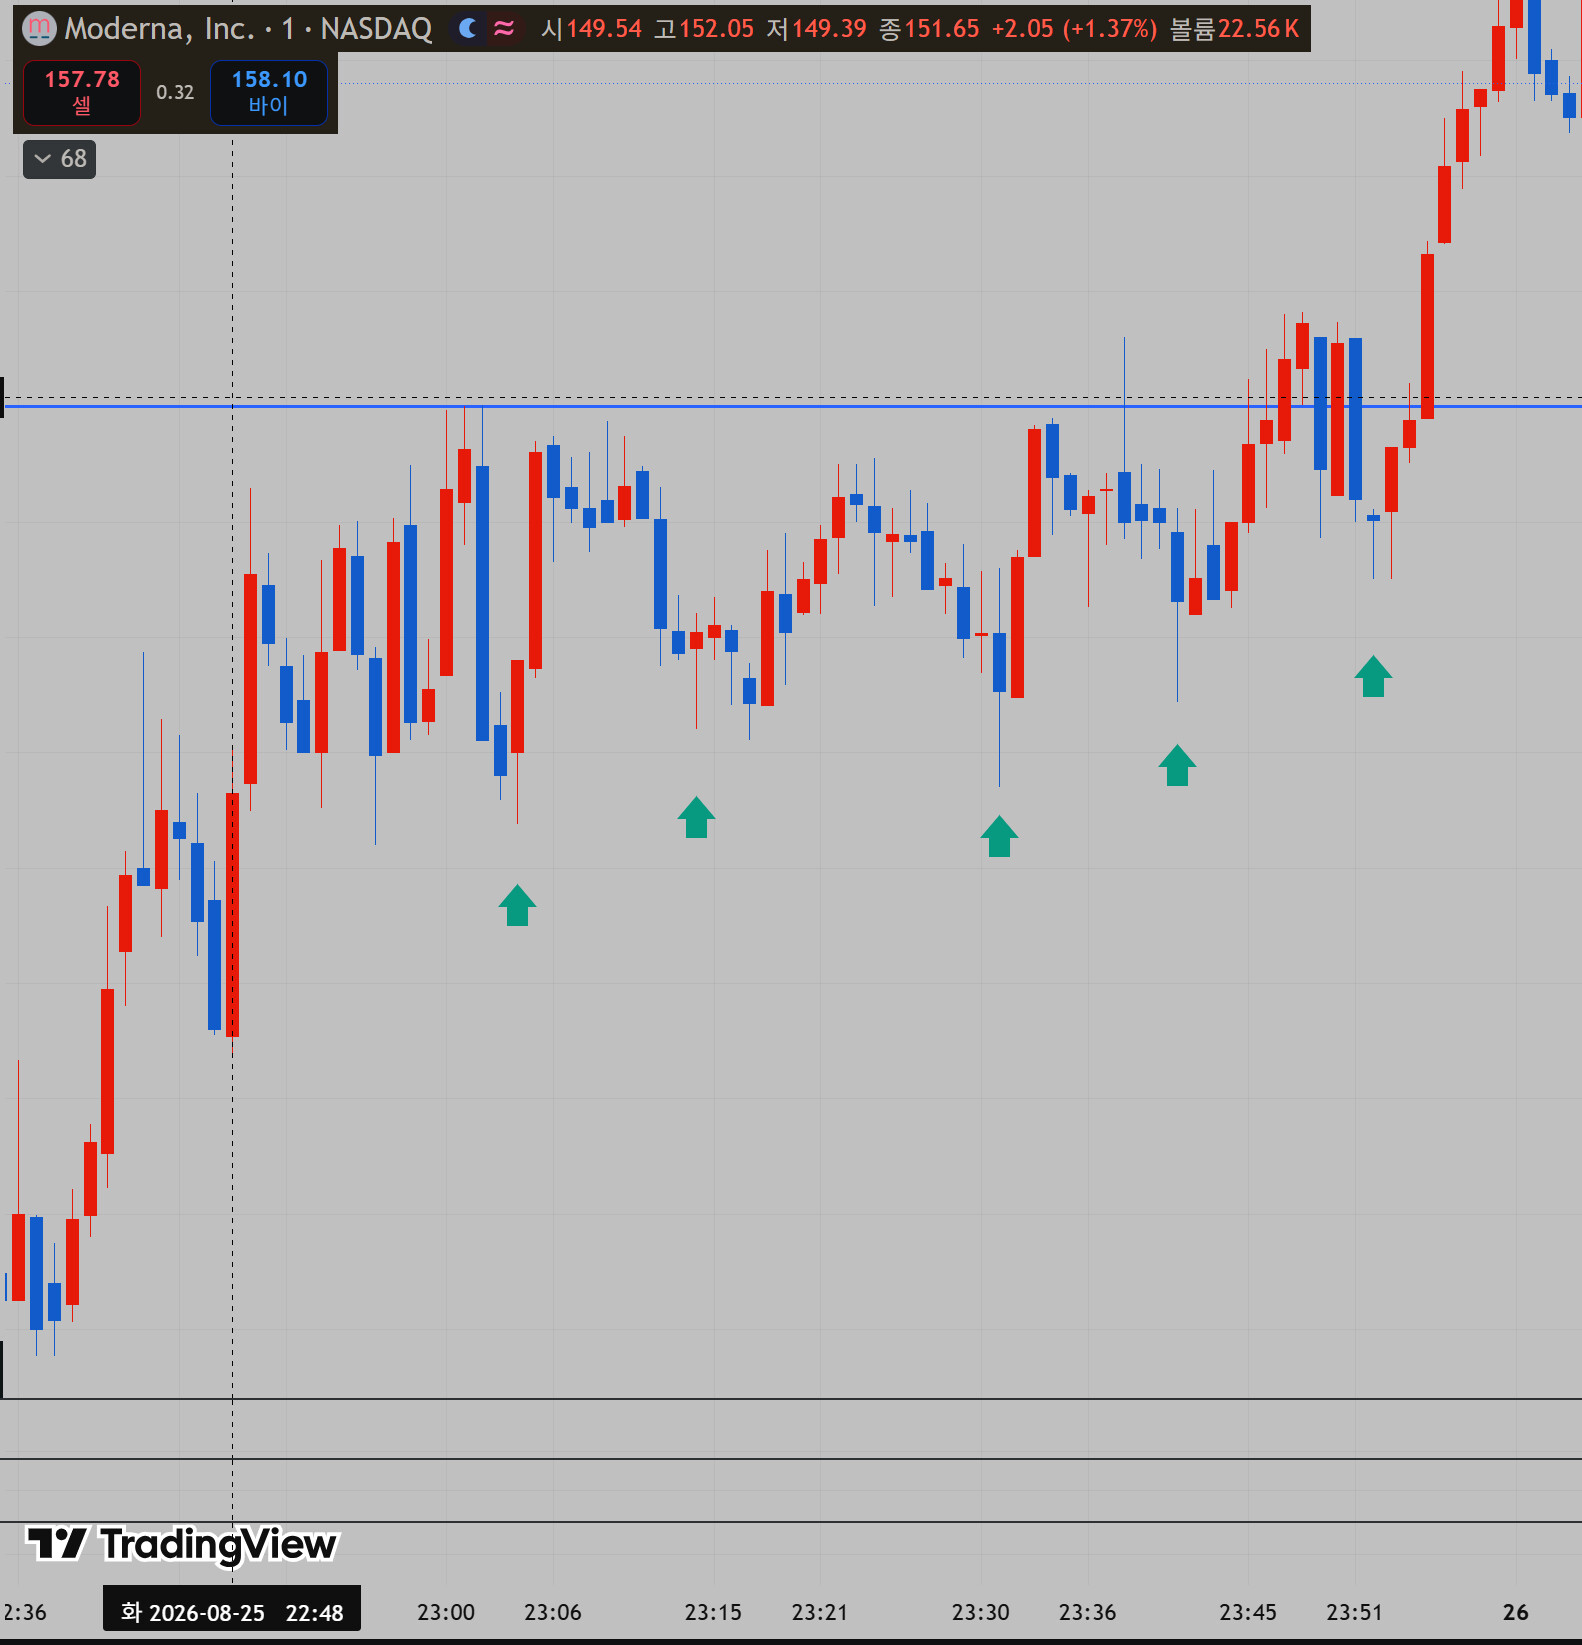Expand the collapsed 68 indicators legend

click(x=60, y=159)
